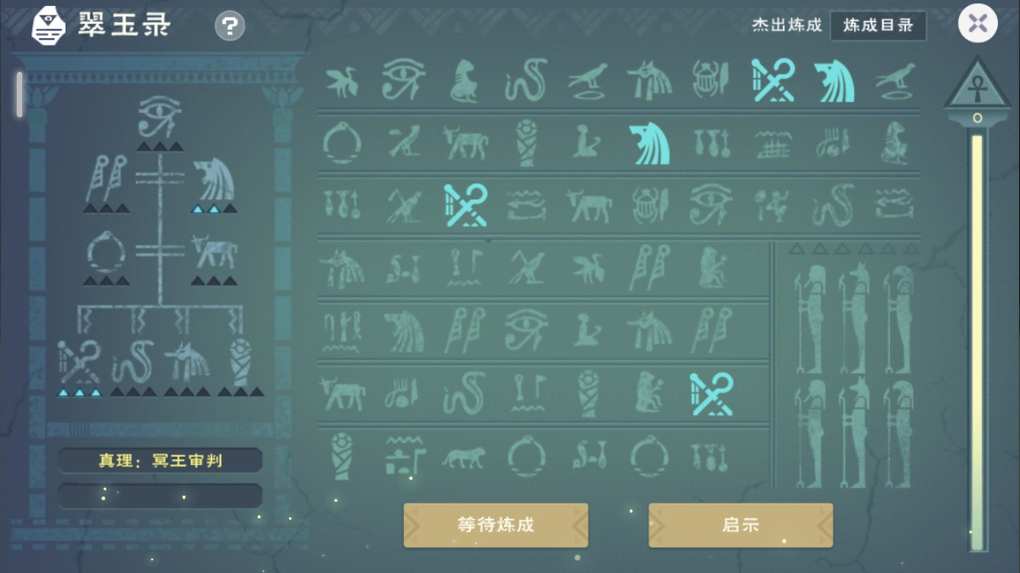Screen dimensions: 1020x573
Task: Click the 启示 button
Action: point(740,525)
